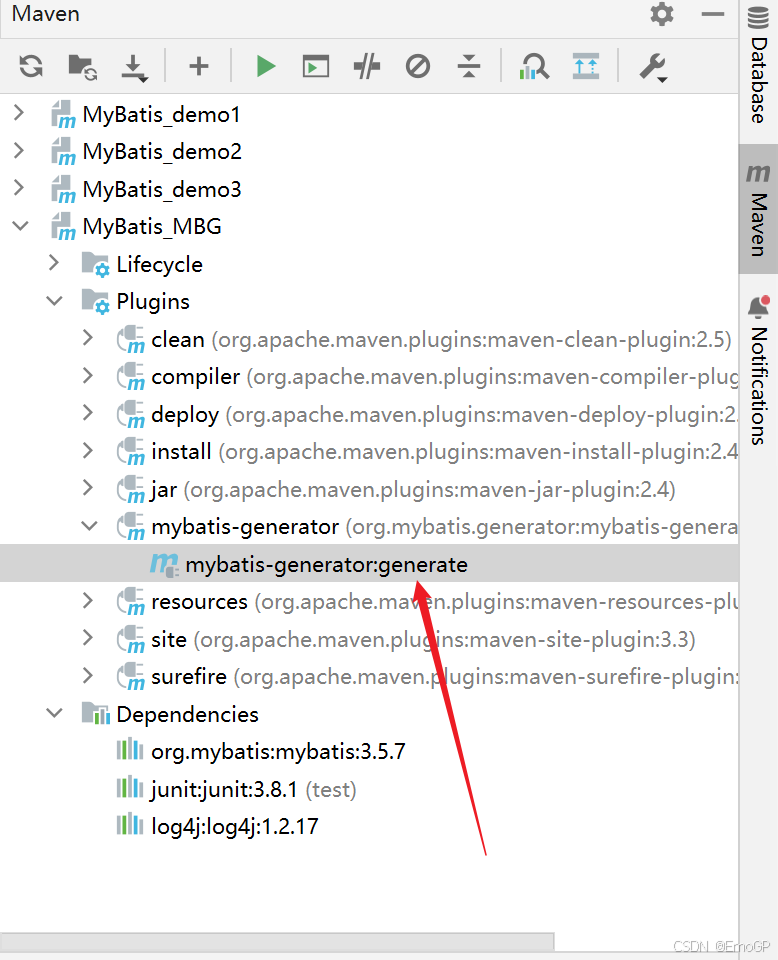Click the horizontal scrollbar at the bottom
The width and height of the screenshot is (778, 960).
click(277, 942)
